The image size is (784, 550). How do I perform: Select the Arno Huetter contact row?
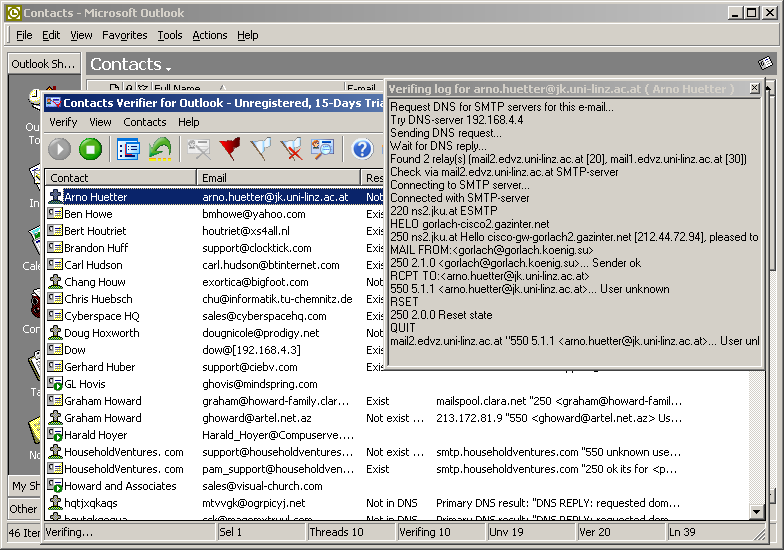[x=215, y=196]
